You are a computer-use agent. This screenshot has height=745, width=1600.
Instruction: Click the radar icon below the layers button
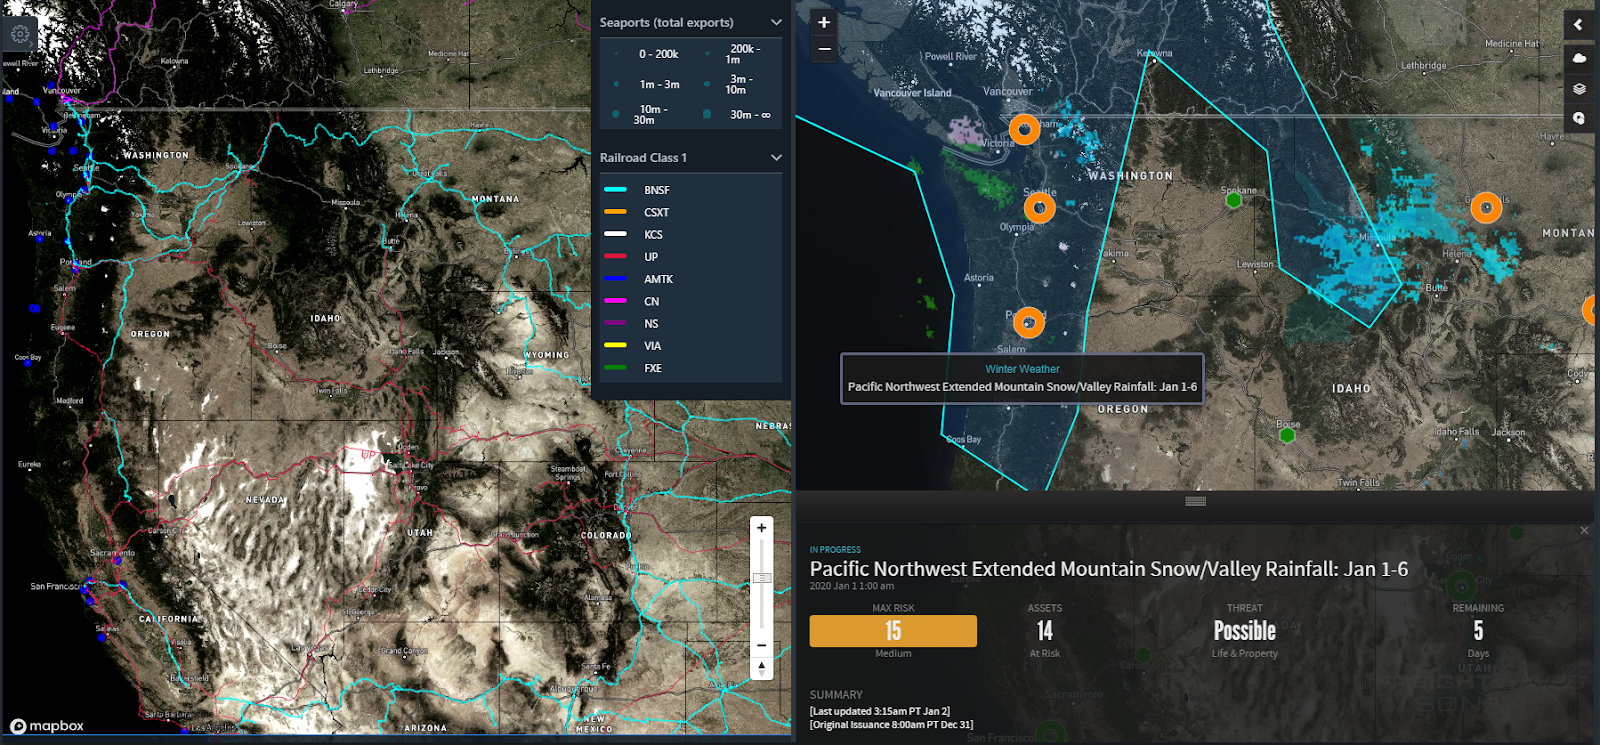pyautogui.click(x=1579, y=118)
